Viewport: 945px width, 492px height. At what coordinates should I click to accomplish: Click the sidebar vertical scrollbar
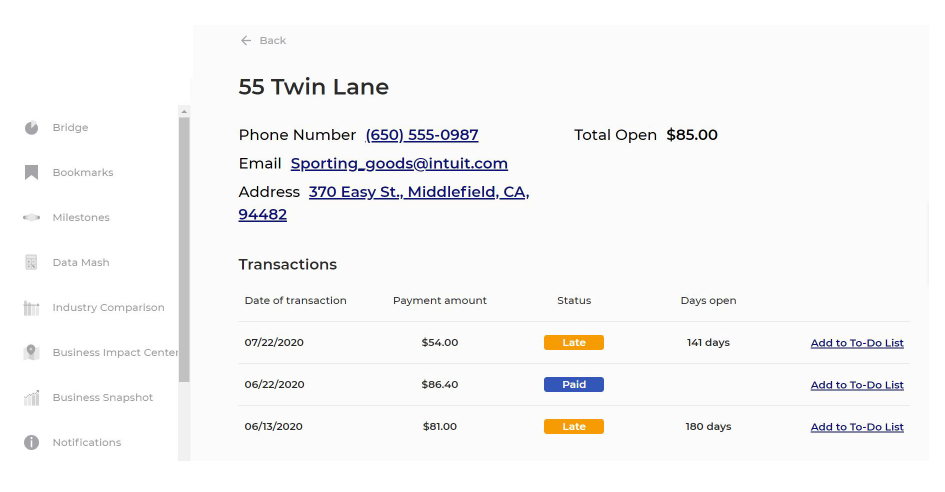(184, 248)
